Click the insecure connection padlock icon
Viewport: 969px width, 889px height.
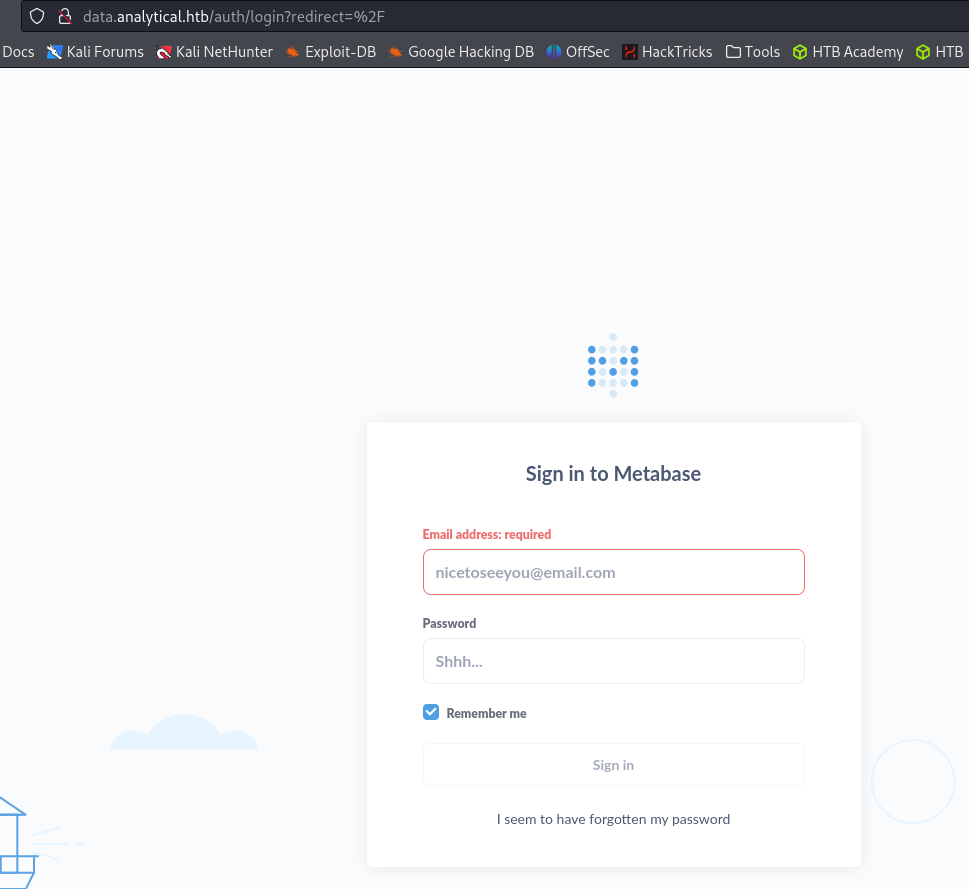(65, 16)
